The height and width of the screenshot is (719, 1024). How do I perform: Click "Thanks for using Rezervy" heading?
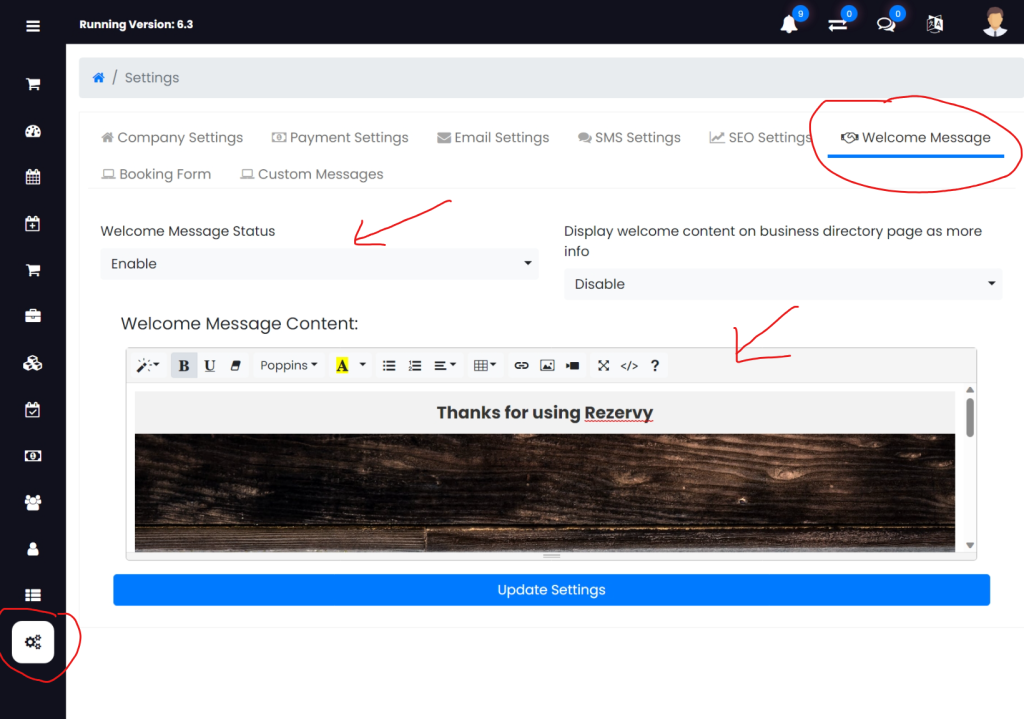545,413
